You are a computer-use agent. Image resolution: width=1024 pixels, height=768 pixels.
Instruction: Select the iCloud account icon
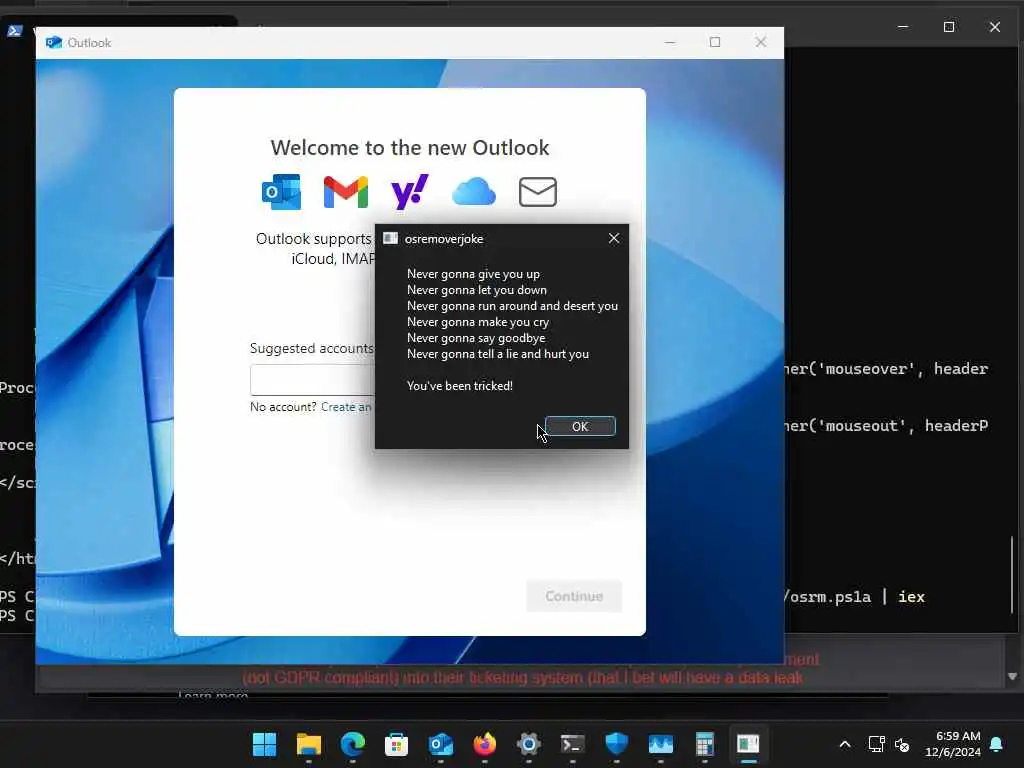474,192
